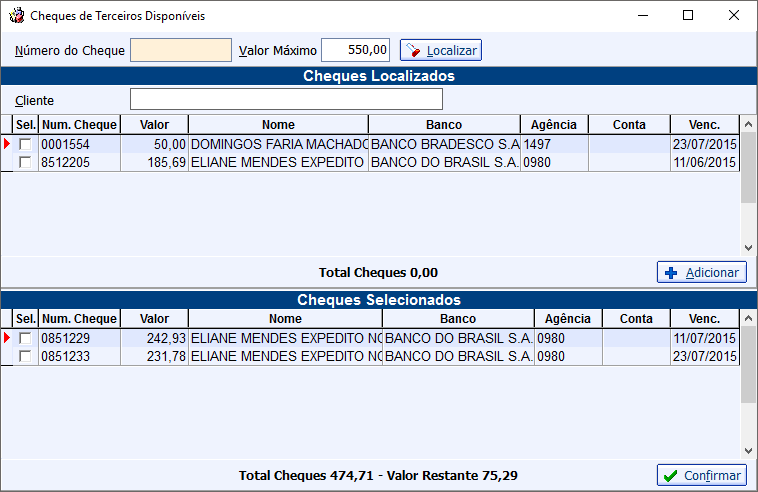This screenshot has height=492, width=758.
Task: Click the down arrow of located cheques scrollbar
Action: point(748,248)
